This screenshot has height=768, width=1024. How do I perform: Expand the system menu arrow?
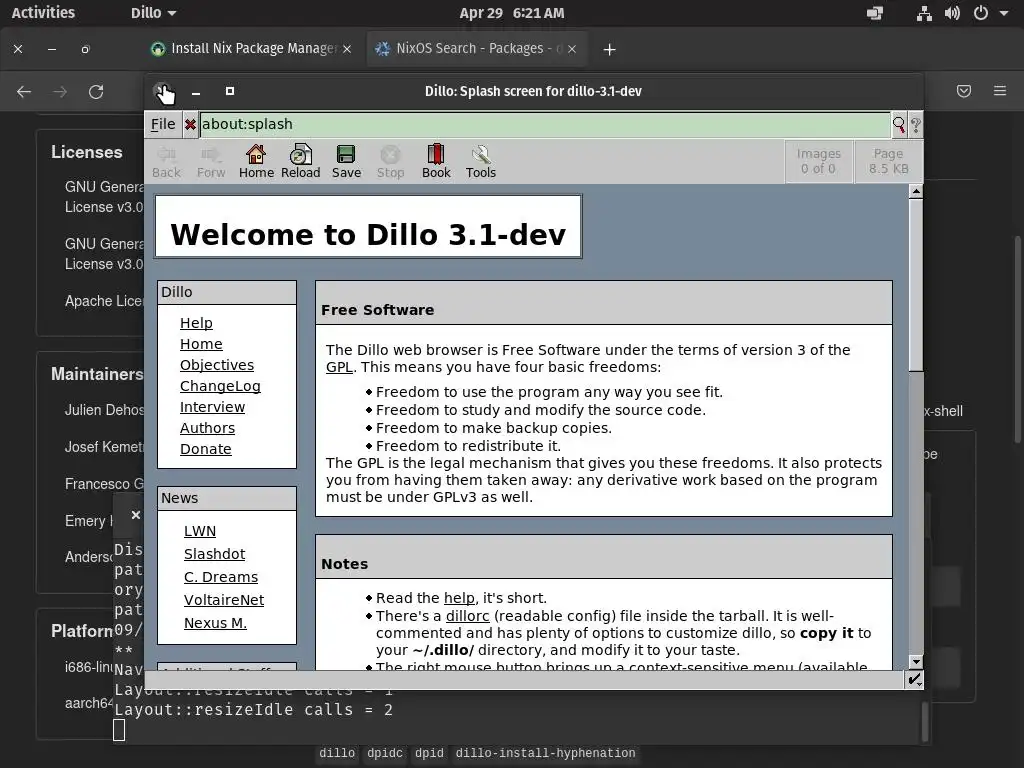click(x=1004, y=13)
